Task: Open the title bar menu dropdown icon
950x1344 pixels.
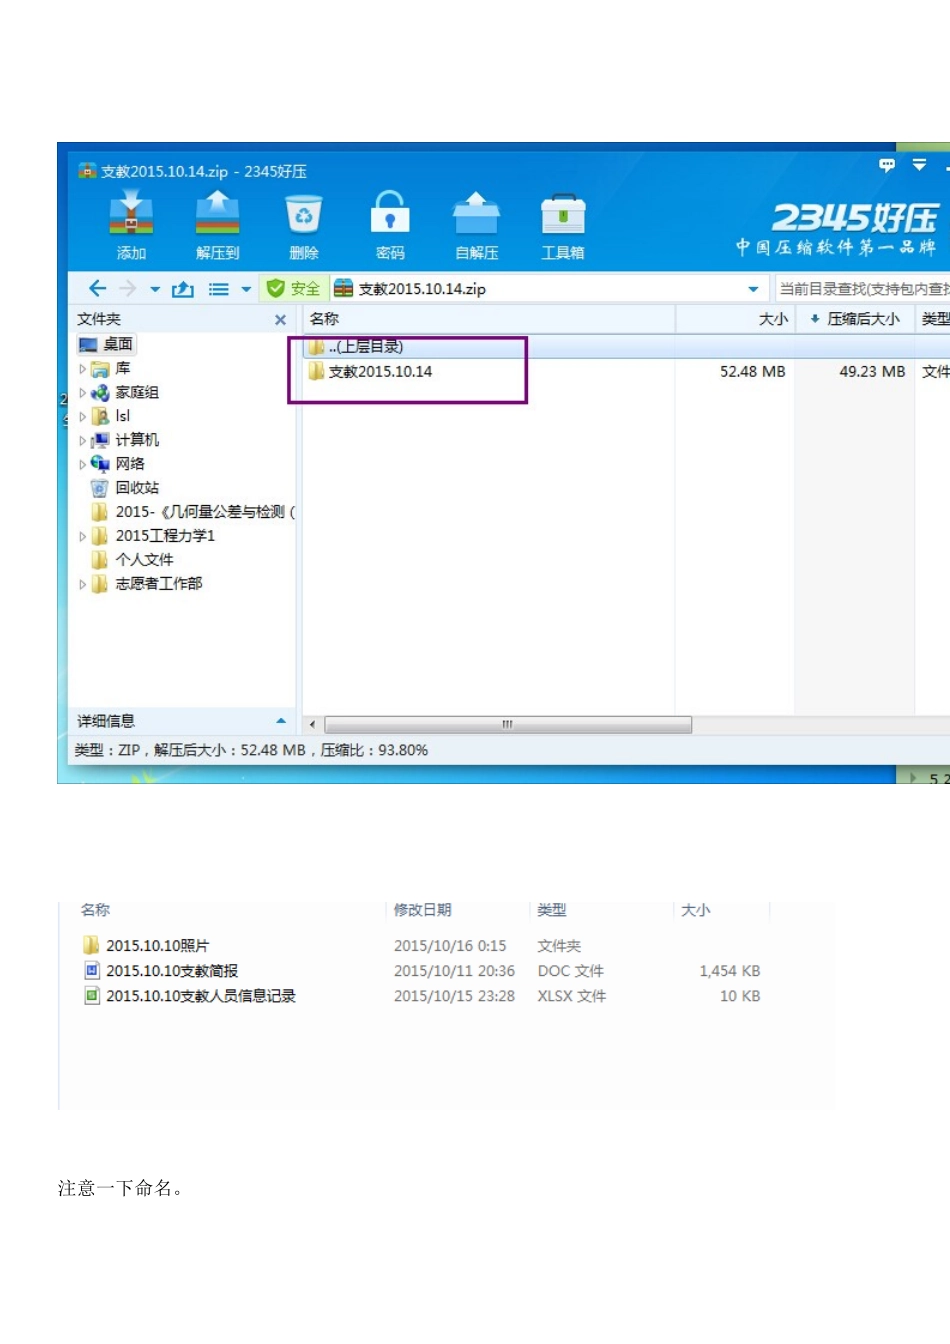Action: pyautogui.click(x=919, y=165)
